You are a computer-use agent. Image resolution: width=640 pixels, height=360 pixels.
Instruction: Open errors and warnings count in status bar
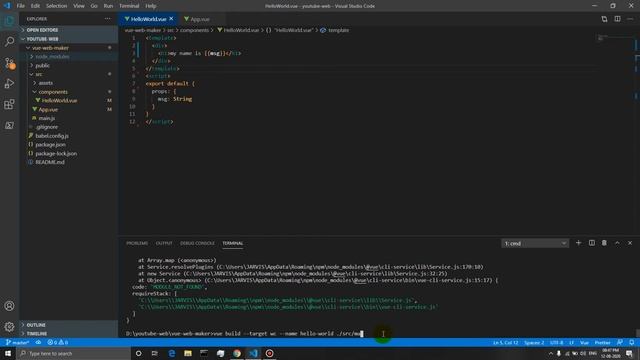pyautogui.click(x=58, y=342)
